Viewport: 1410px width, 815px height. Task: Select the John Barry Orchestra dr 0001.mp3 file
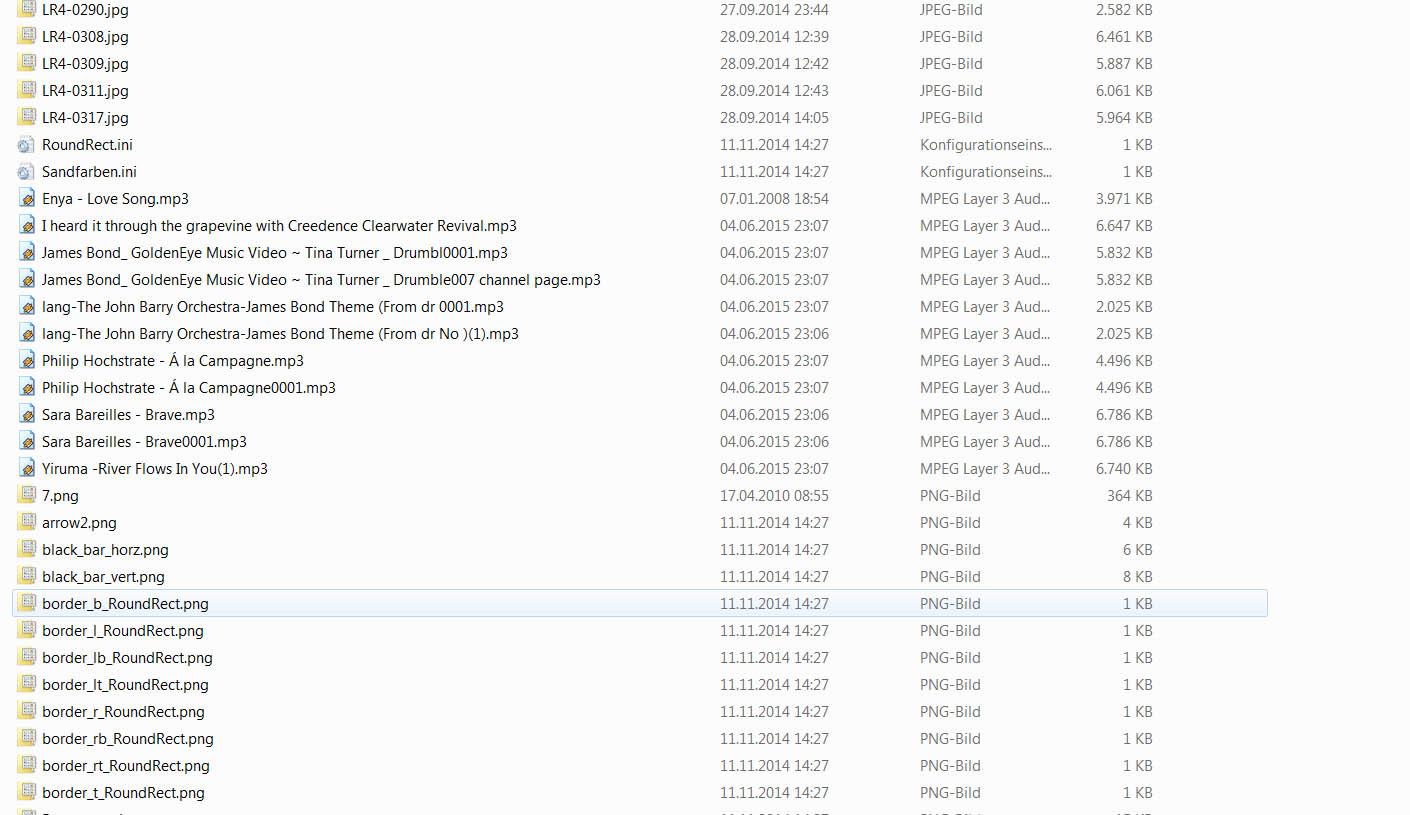click(x=272, y=307)
